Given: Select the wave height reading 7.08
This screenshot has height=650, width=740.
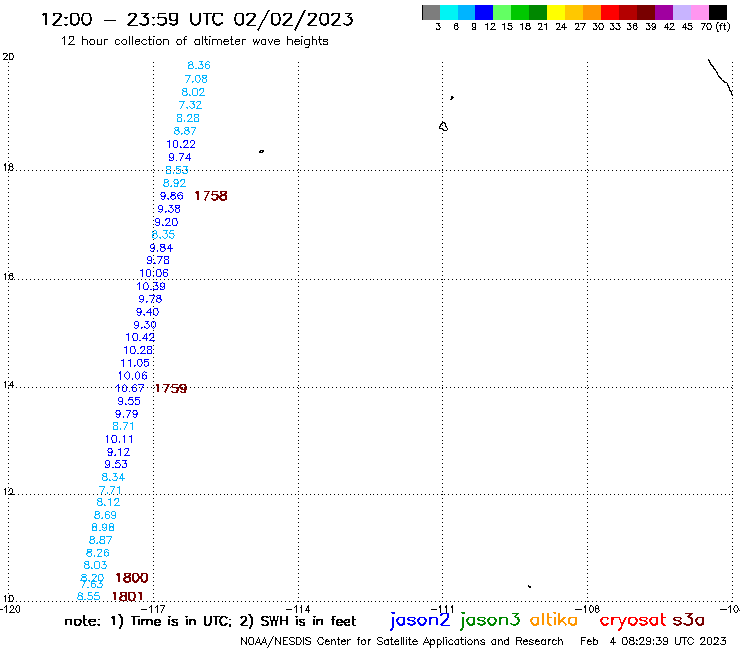Looking at the screenshot, I should [x=196, y=79].
